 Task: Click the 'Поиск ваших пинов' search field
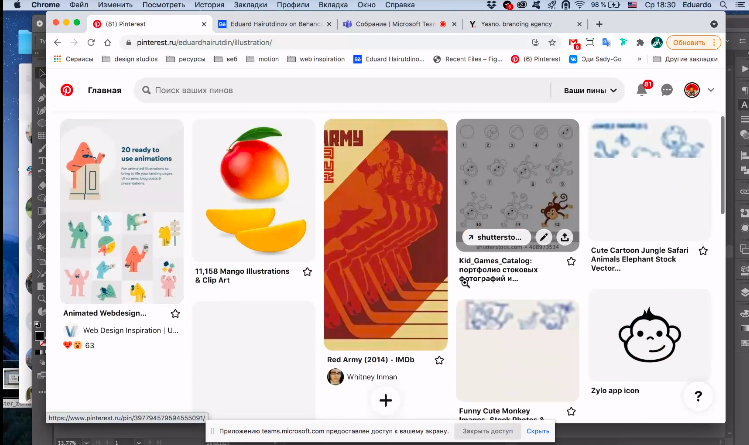(340, 90)
